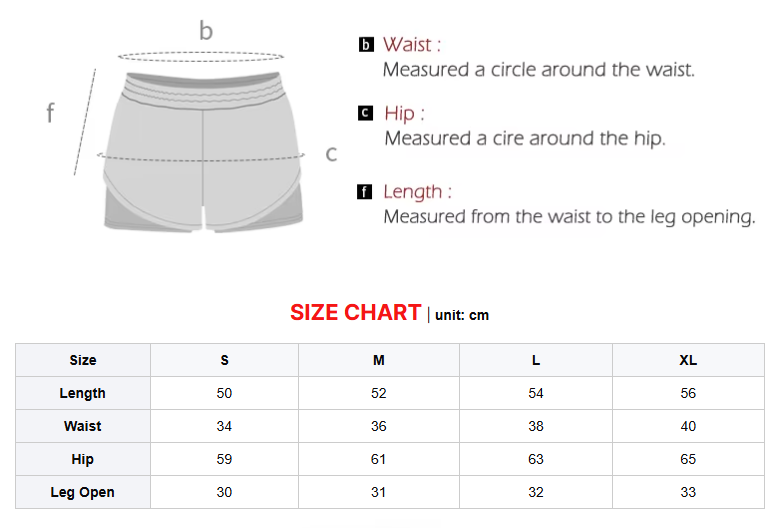The width and height of the screenshot is (780, 528).
Task: Click the gray 'f' label left of shorts
Action: tap(50, 113)
